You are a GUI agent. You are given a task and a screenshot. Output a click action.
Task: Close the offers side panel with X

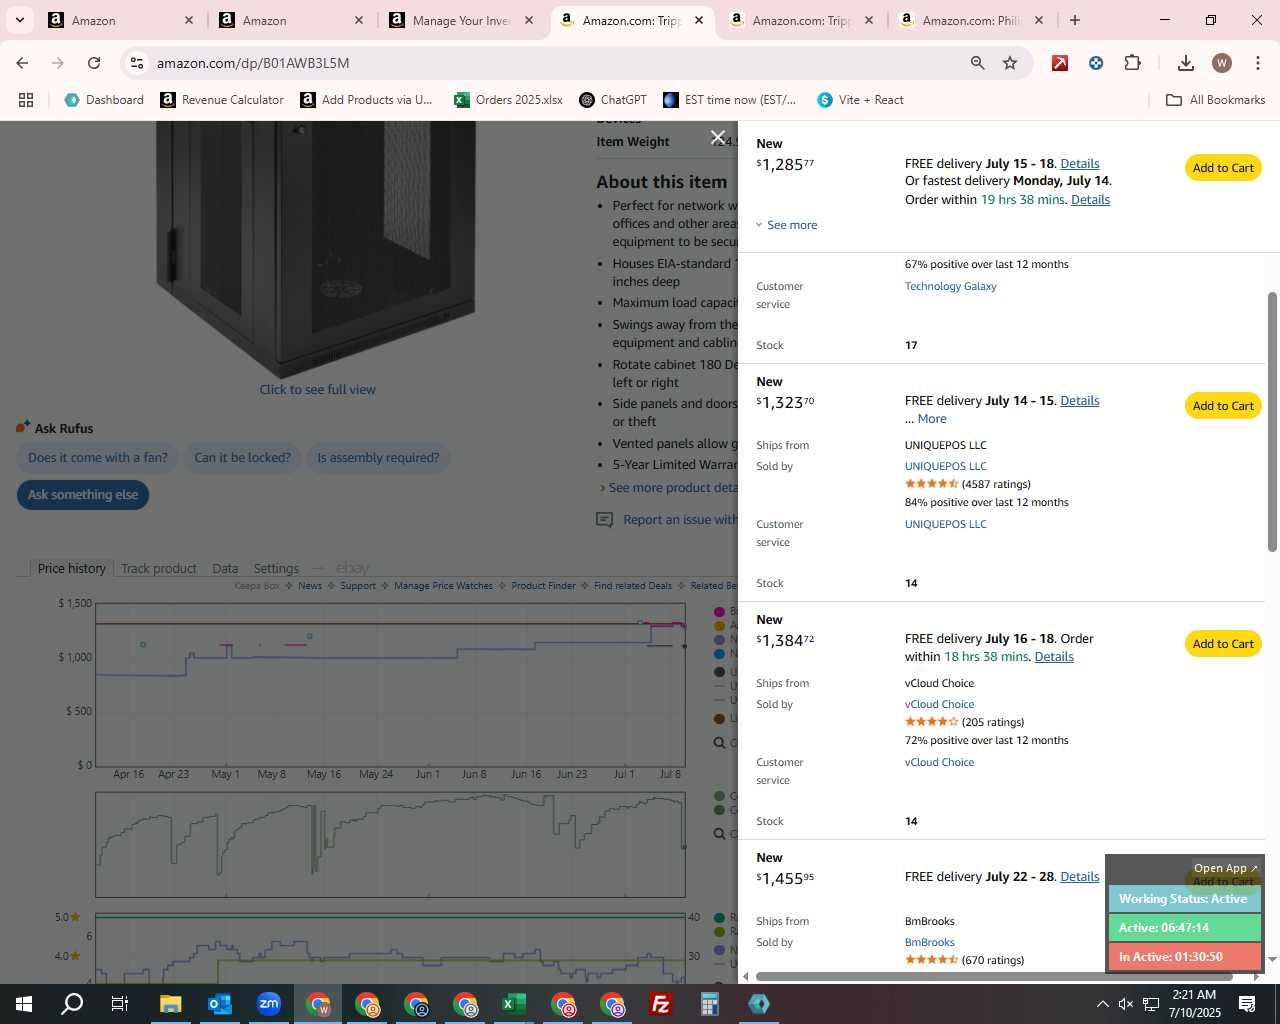click(717, 137)
